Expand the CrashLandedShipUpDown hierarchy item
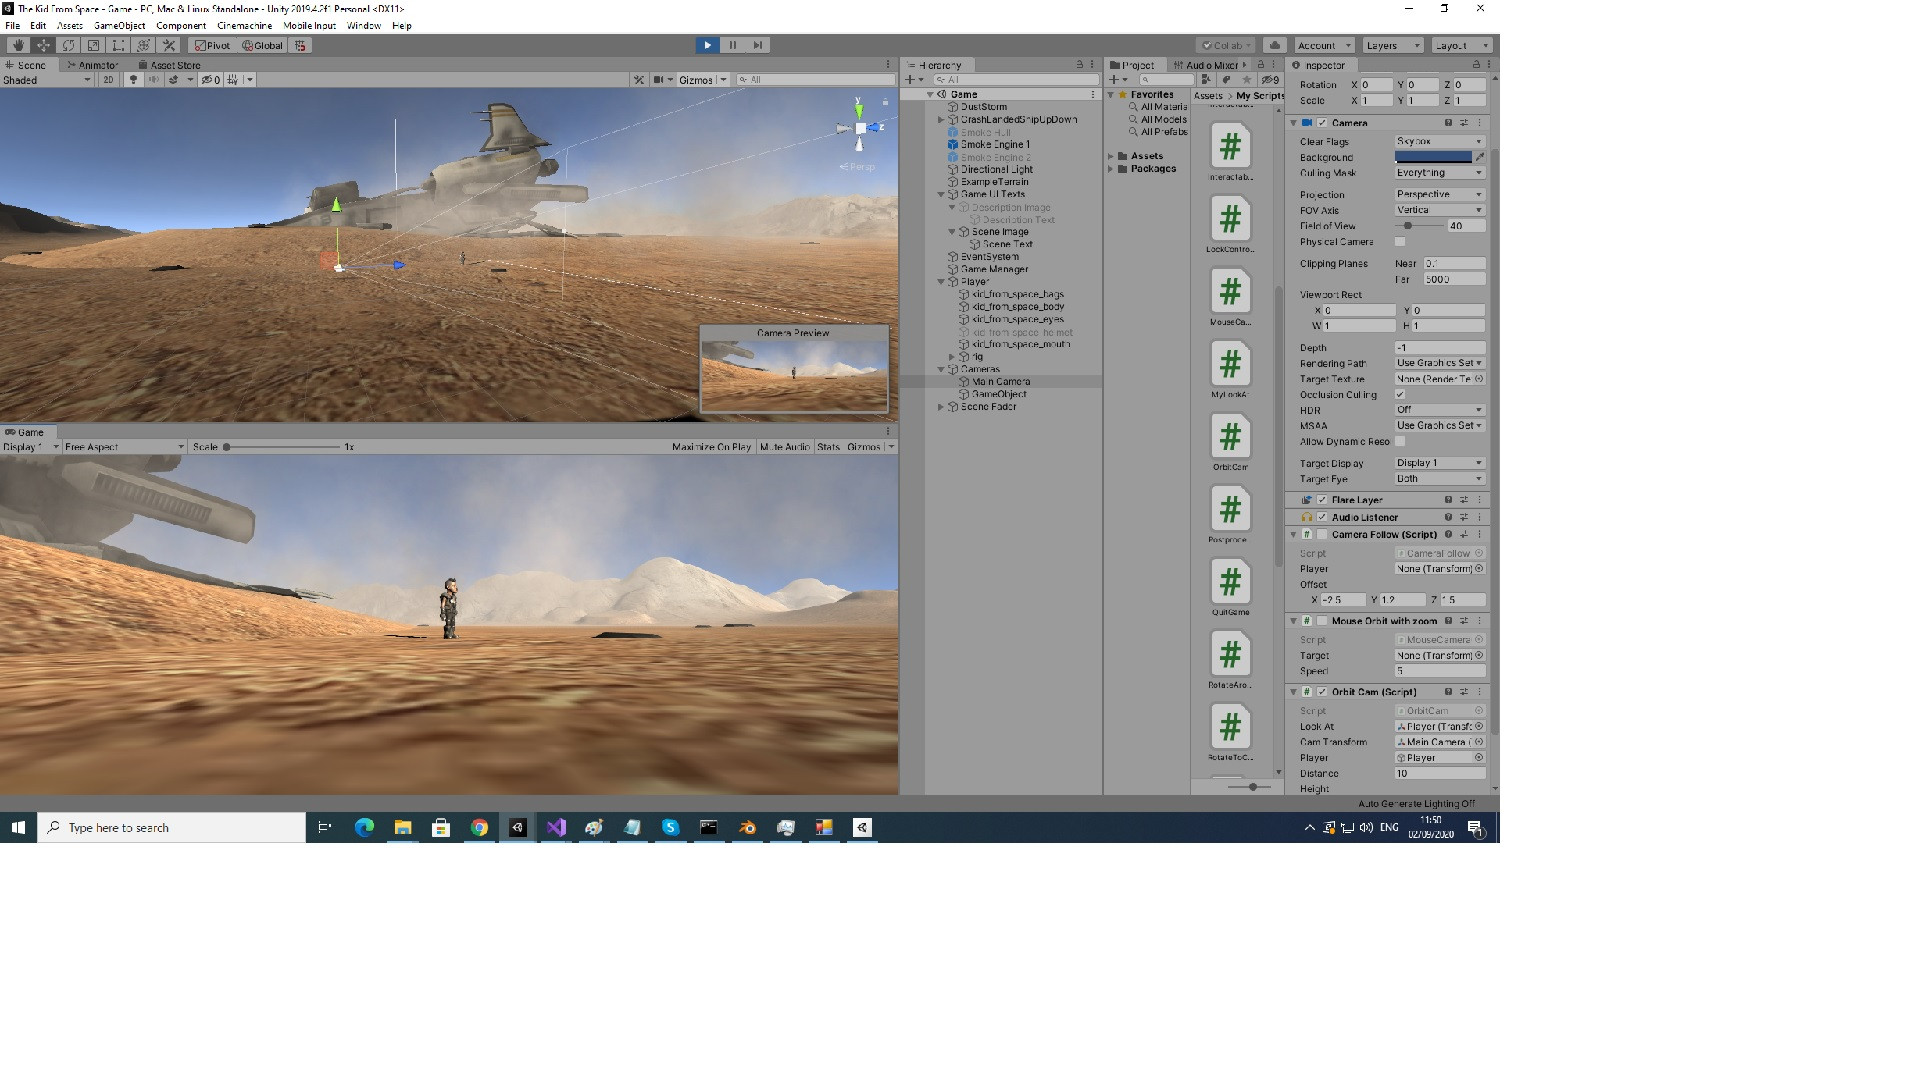The height and width of the screenshot is (1080, 1920). [x=941, y=120]
